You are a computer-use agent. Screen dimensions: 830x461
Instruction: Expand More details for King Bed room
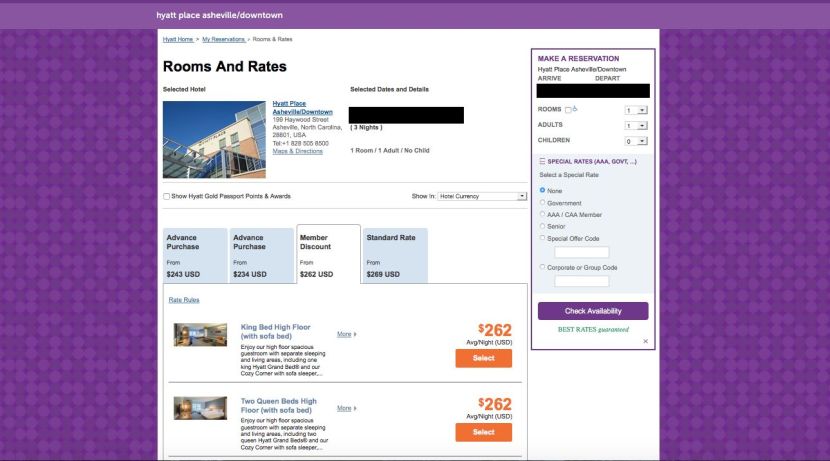(346, 334)
